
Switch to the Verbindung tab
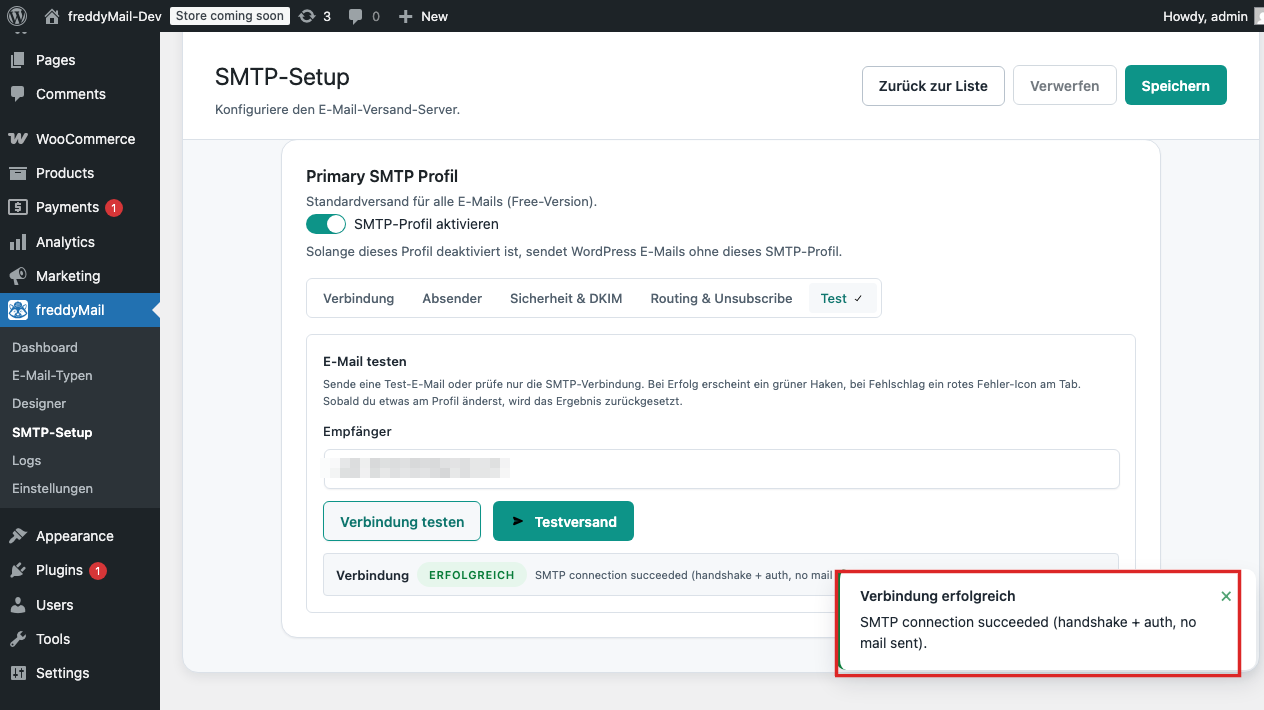[x=359, y=298]
